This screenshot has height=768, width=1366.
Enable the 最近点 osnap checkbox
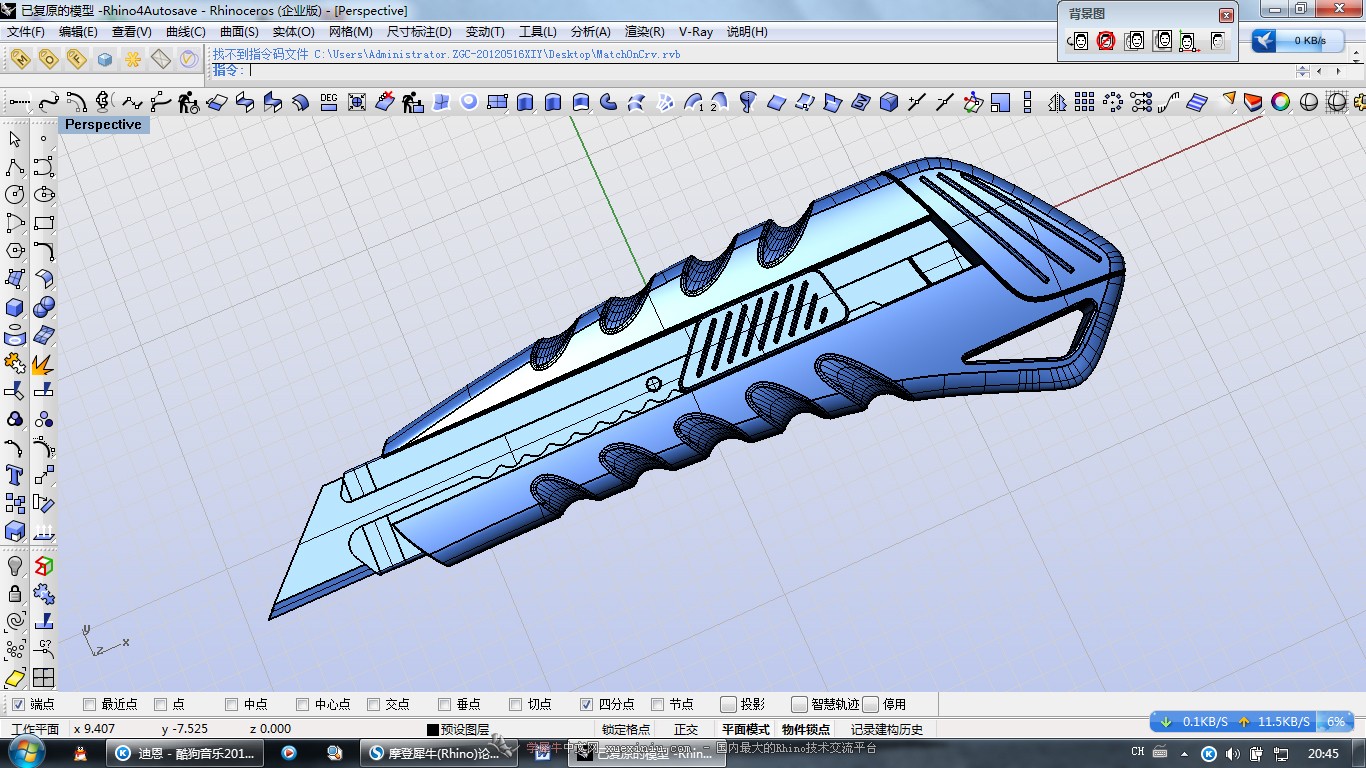pos(90,704)
